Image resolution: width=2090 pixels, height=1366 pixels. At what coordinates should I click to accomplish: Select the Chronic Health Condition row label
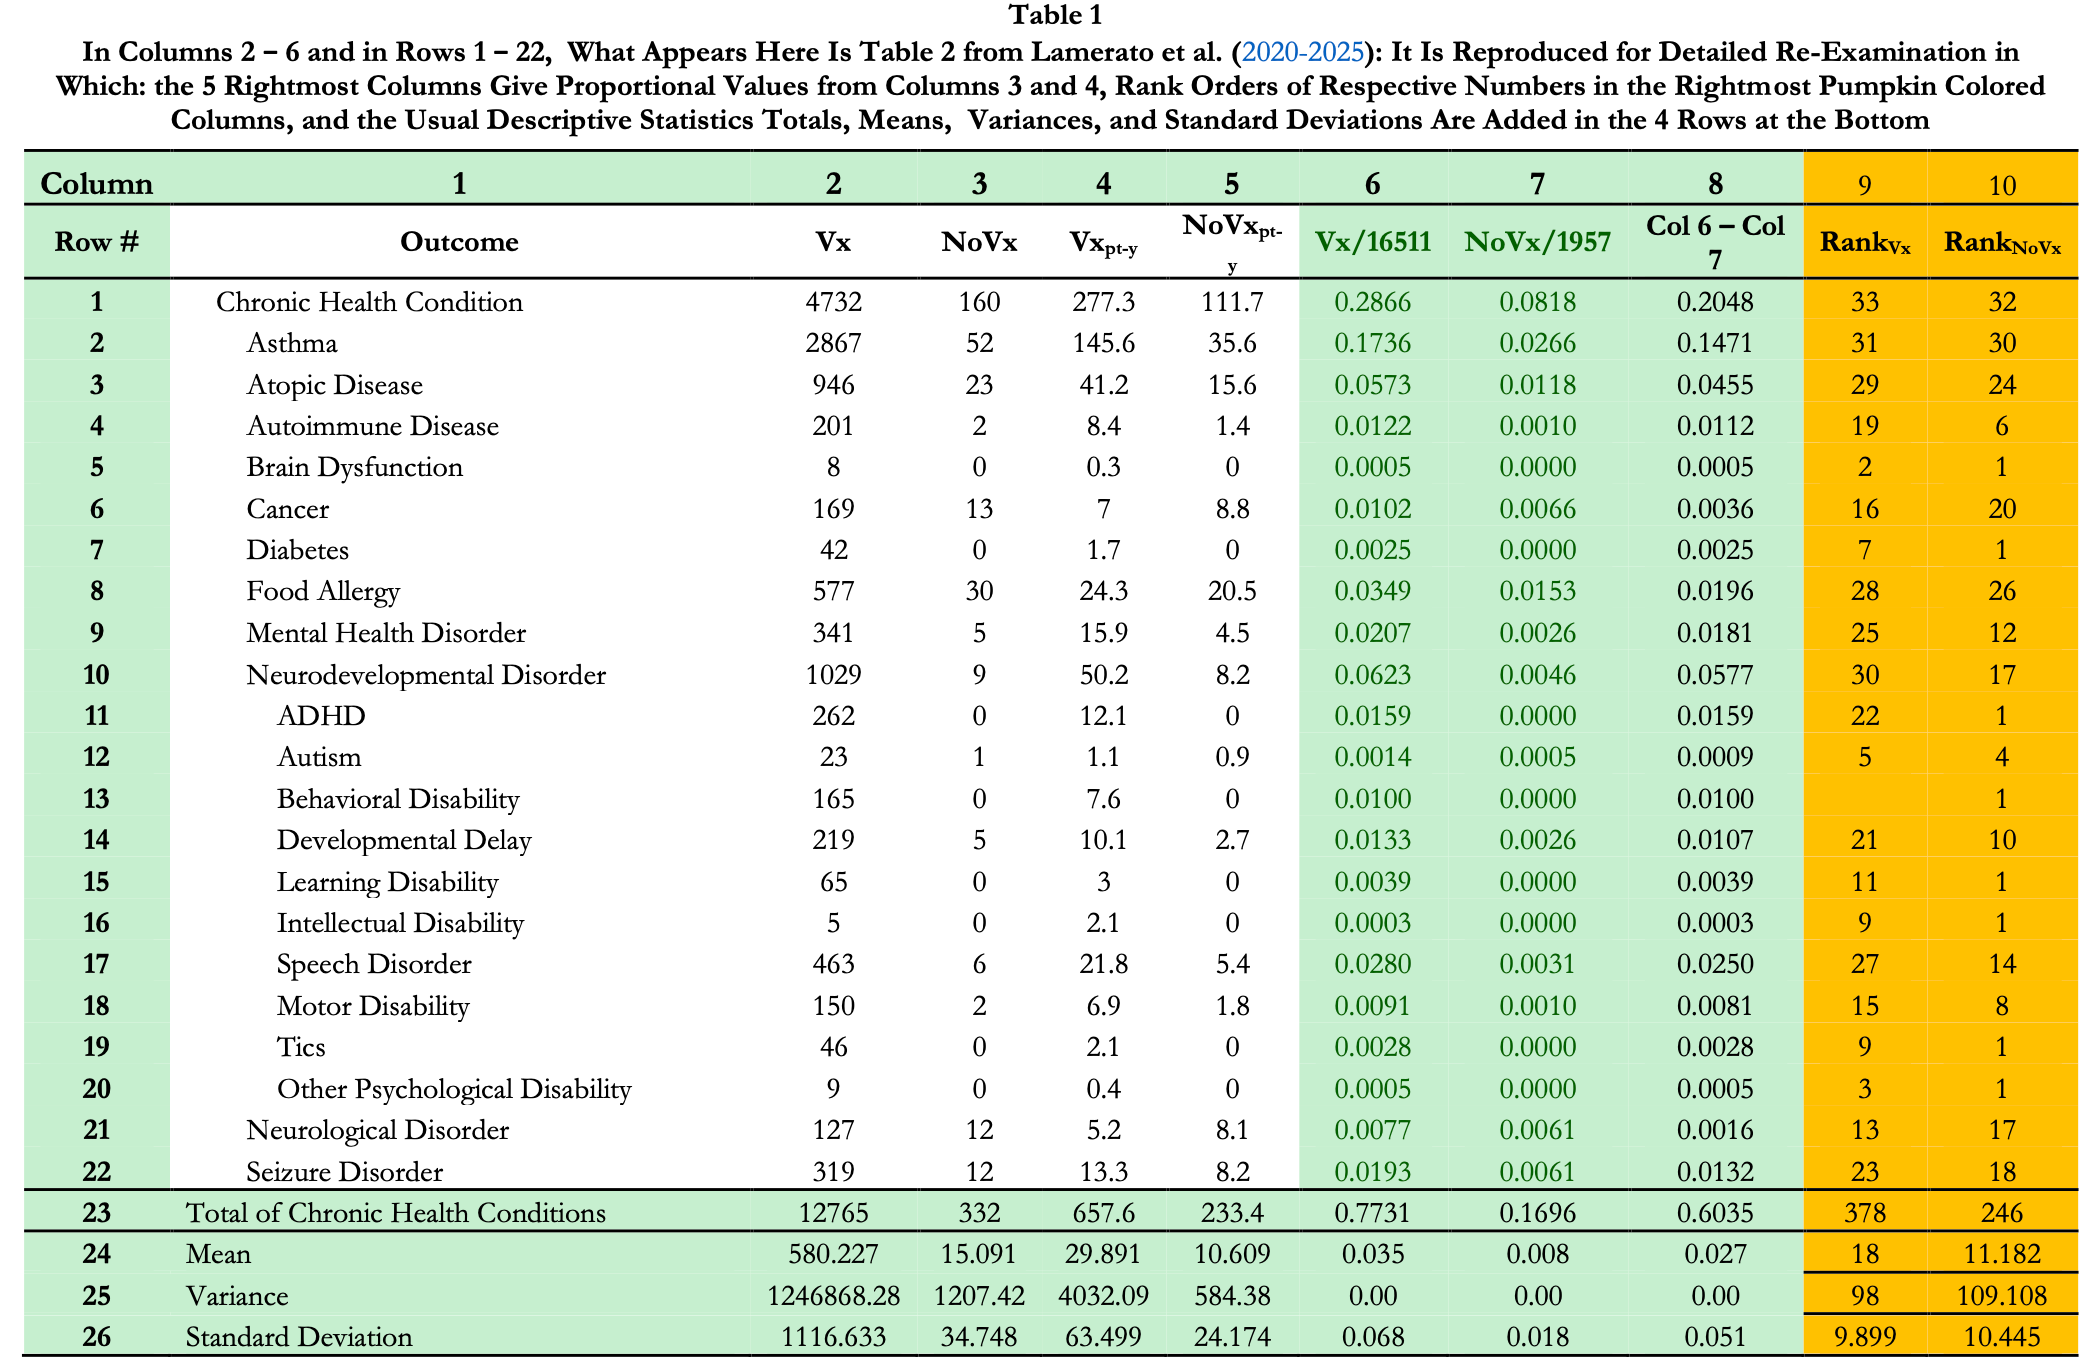tap(369, 302)
